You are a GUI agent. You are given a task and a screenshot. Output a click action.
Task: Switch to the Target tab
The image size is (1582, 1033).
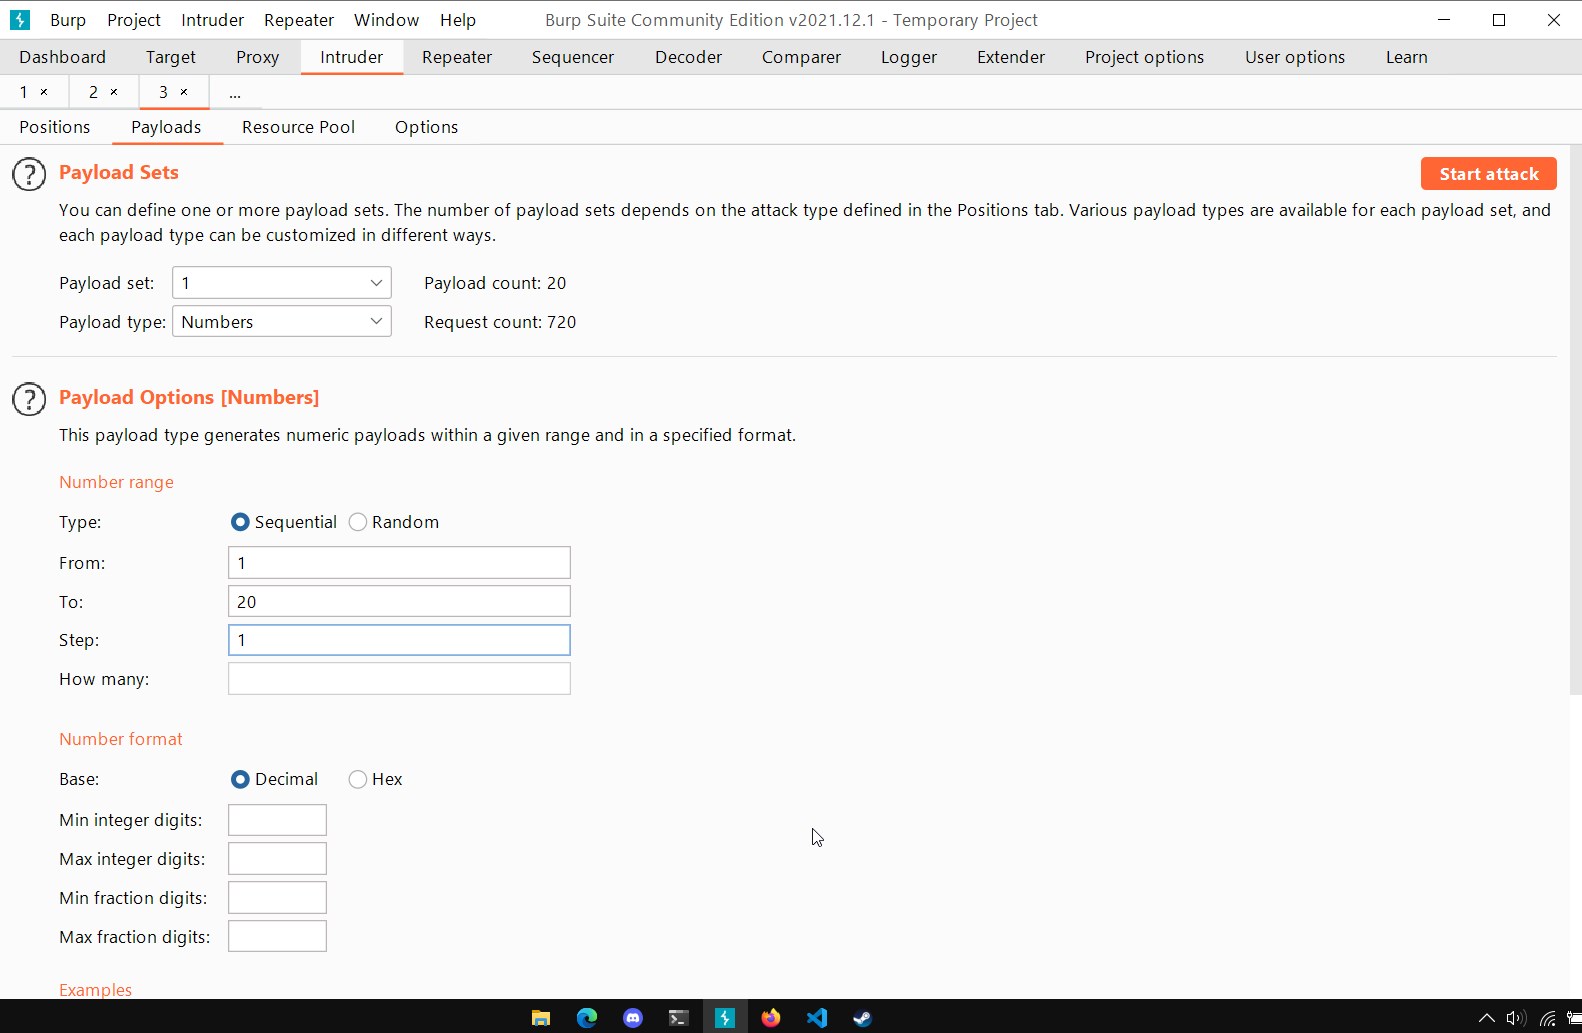tap(171, 57)
